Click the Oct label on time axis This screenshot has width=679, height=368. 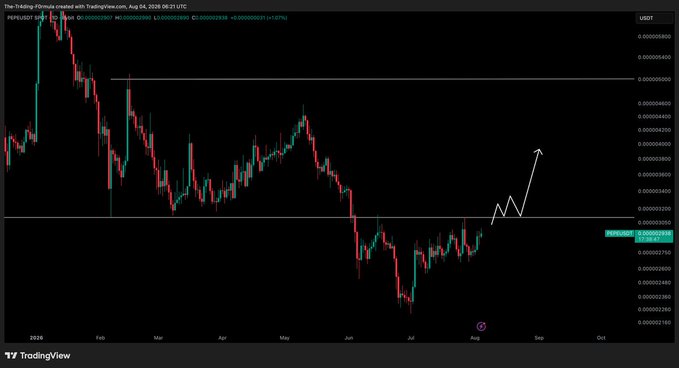(601, 338)
